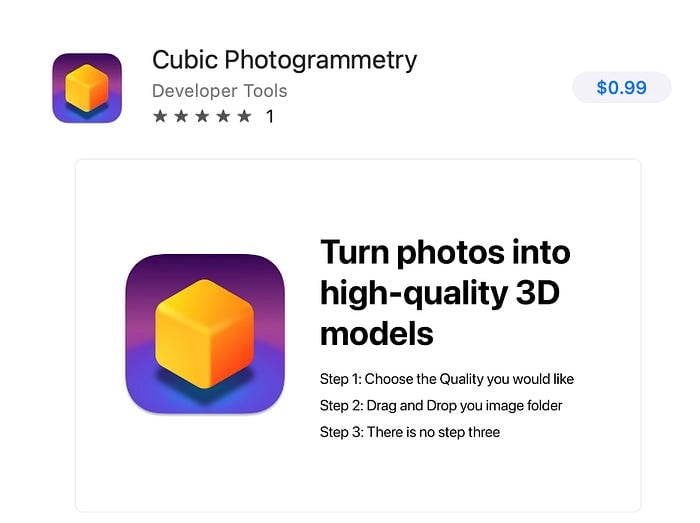Open the Developer Tools category link
The image size is (700, 523).
(220, 91)
